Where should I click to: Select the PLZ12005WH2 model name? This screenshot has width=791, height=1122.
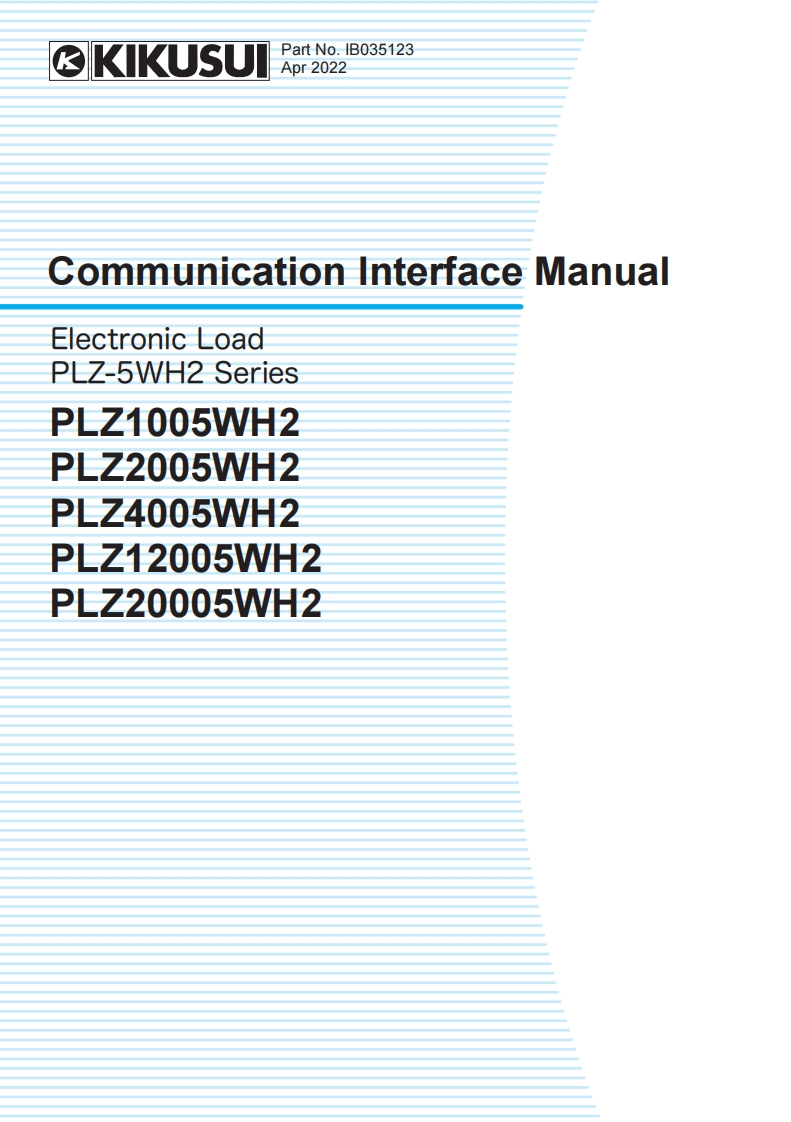tap(186, 559)
